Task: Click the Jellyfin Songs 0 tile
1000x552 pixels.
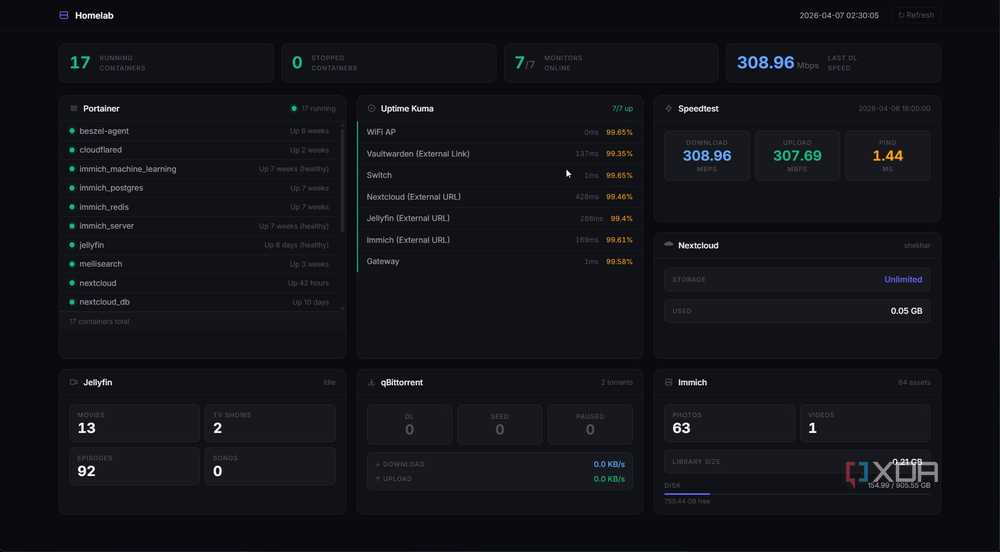Action: coord(270,466)
